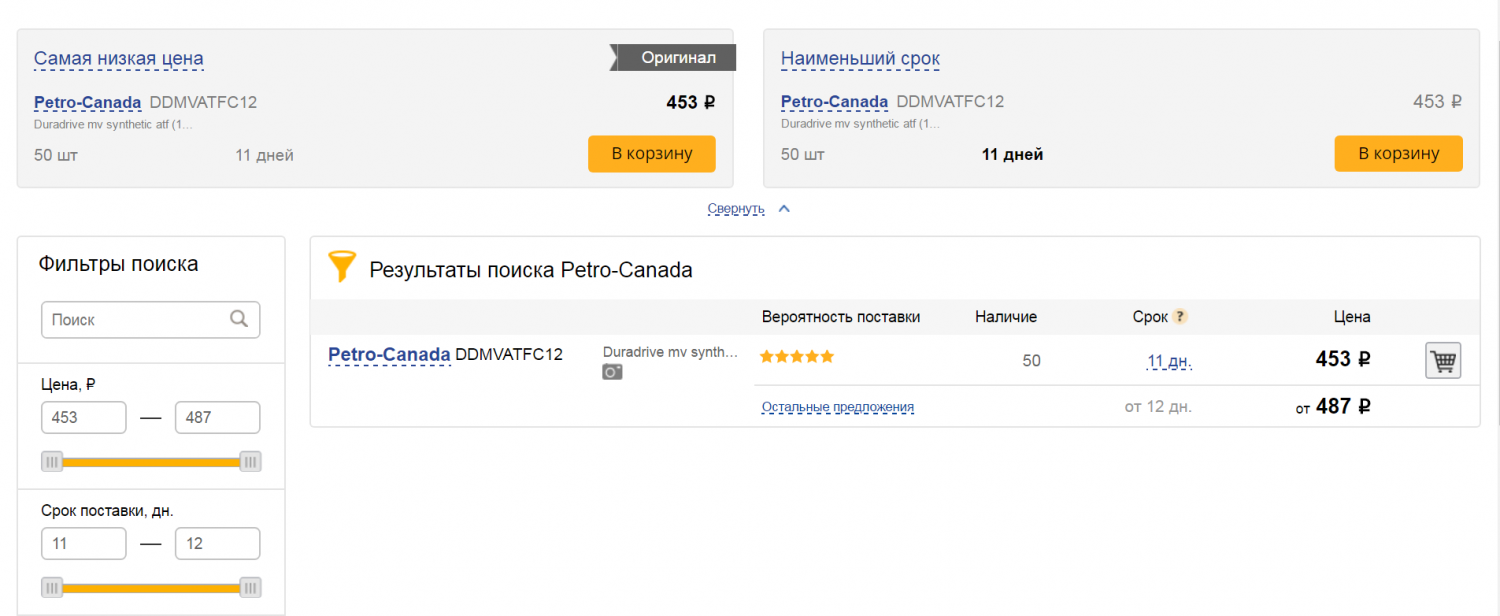Click the 11 дн. delivery term link
The height and width of the screenshot is (616, 1500).
(1170, 361)
